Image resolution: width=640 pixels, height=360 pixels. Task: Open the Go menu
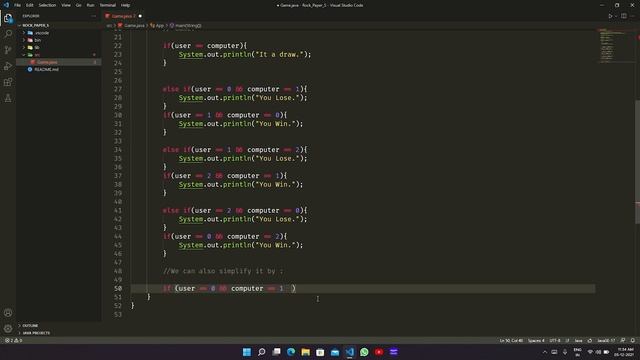(x=78, y=5)
